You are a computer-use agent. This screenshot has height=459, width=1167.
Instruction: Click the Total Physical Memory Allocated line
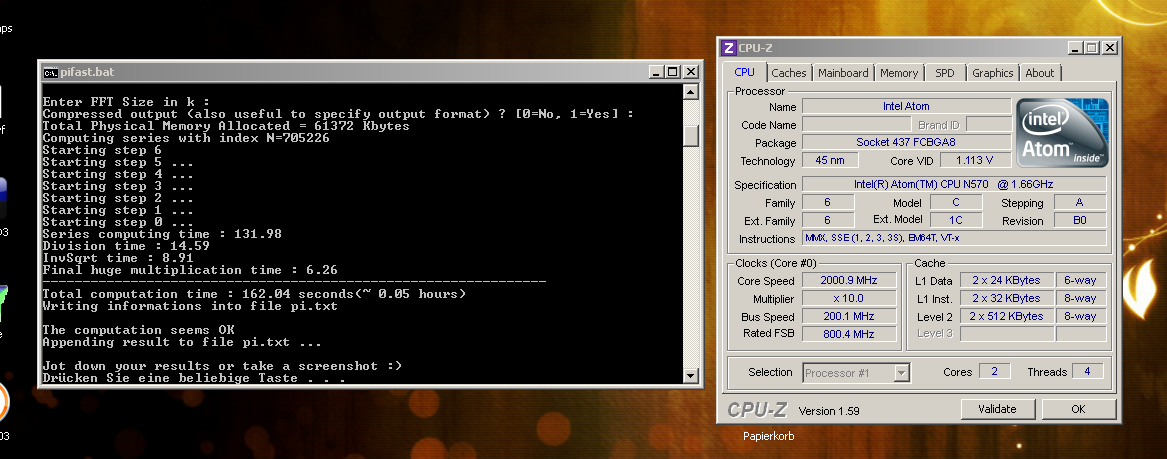click(x=226, y=126)
